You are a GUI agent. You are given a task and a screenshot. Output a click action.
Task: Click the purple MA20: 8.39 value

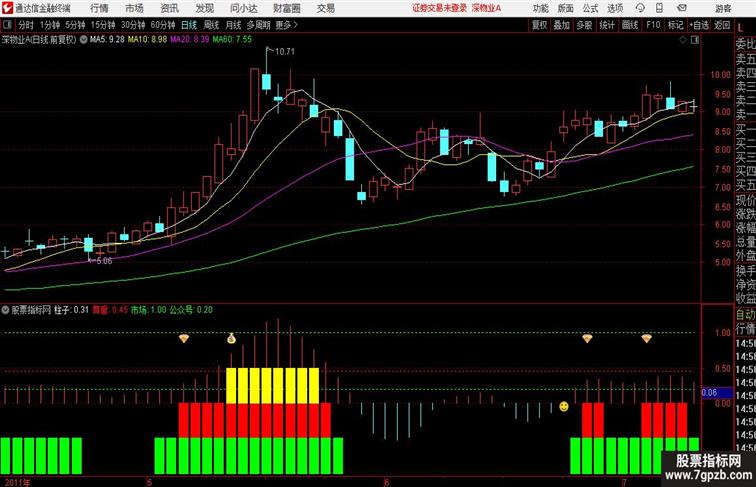pyautogui.click(x=190, y=40)
